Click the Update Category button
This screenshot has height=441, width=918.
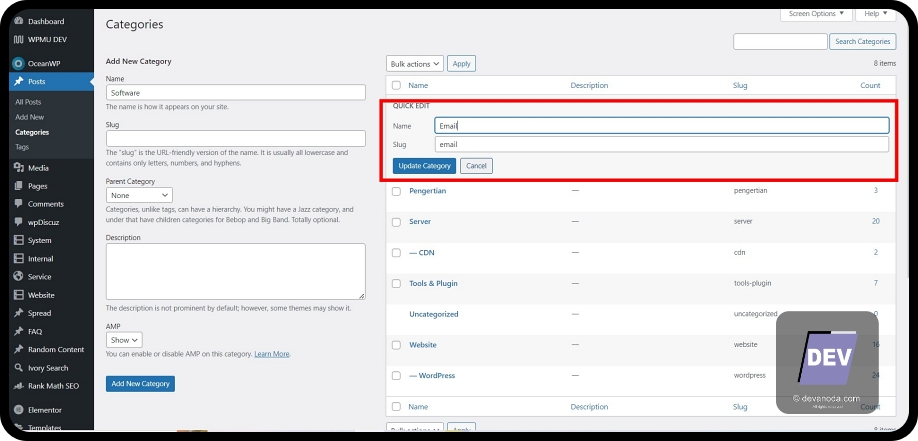(x=424, y=166)
